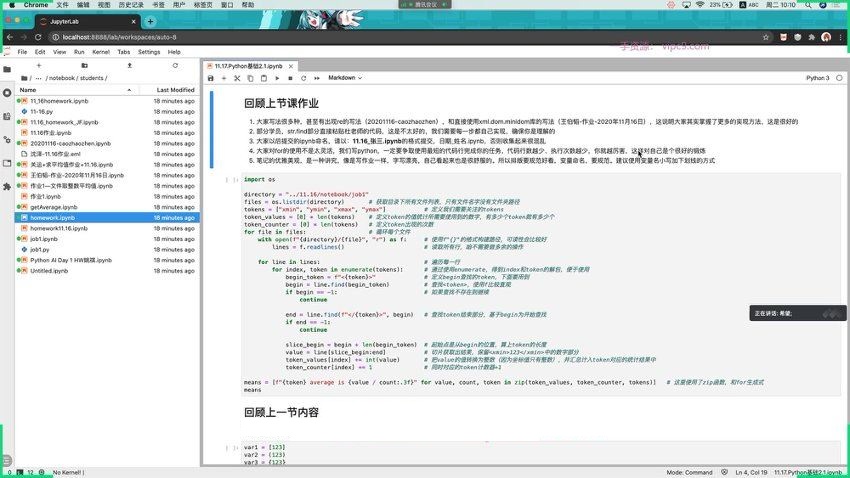Insert a new cell below using plus icon
850x478 pixels.
tap(224, 77)
